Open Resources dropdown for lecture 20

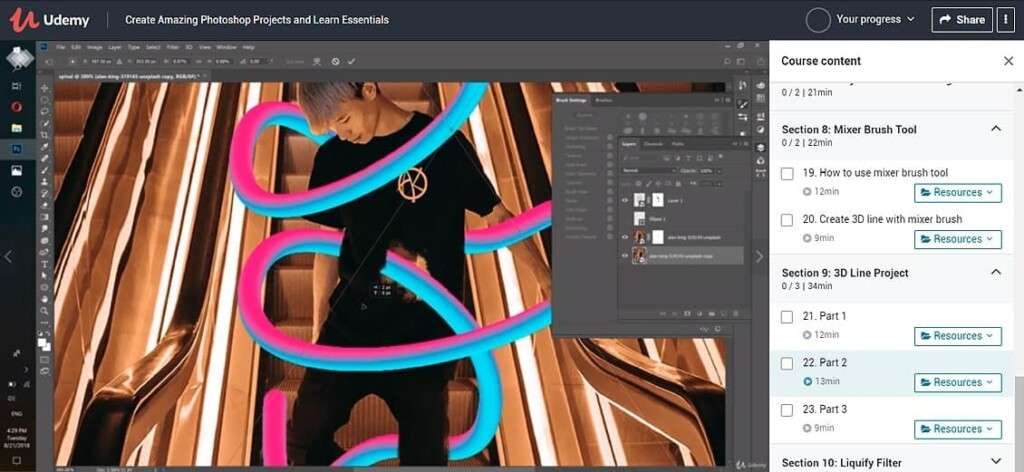pyautogui.click(x=957, y=240)
